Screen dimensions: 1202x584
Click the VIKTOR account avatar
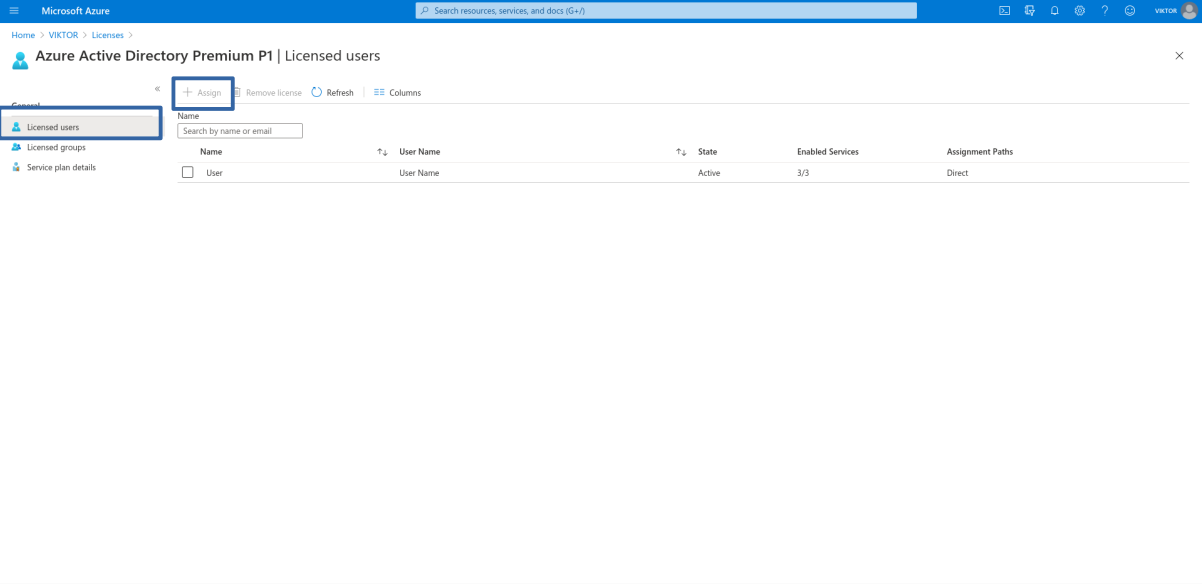pos(1189,11)
